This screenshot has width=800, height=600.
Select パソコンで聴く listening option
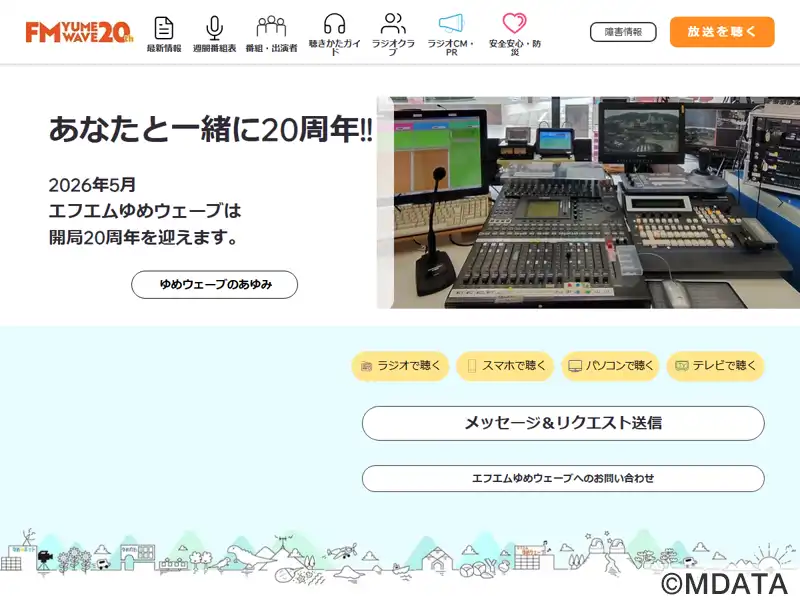click(611, 366)
